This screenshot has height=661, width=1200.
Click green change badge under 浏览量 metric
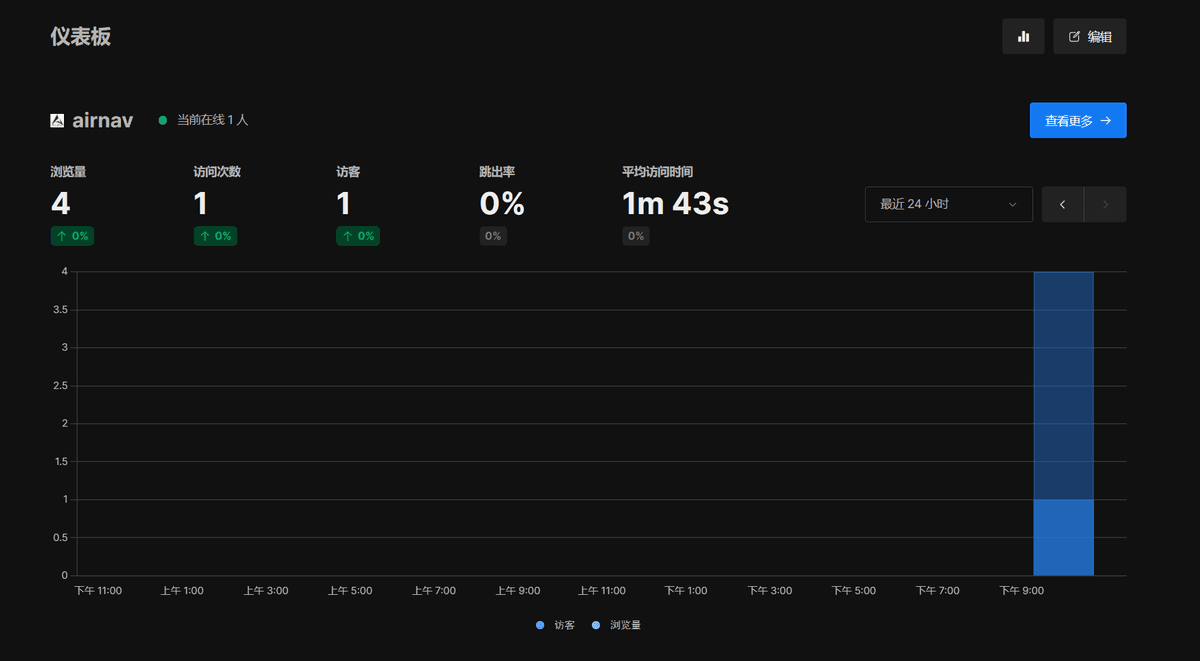tap(72, 236)
